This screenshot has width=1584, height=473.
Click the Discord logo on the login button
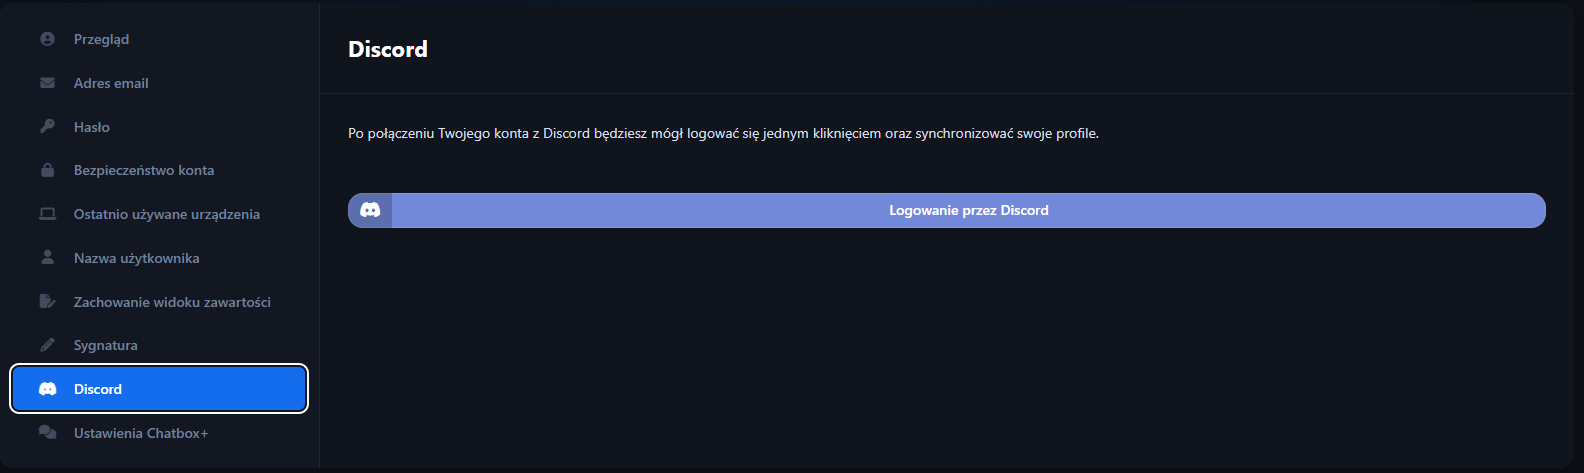[x=370, y=210]
